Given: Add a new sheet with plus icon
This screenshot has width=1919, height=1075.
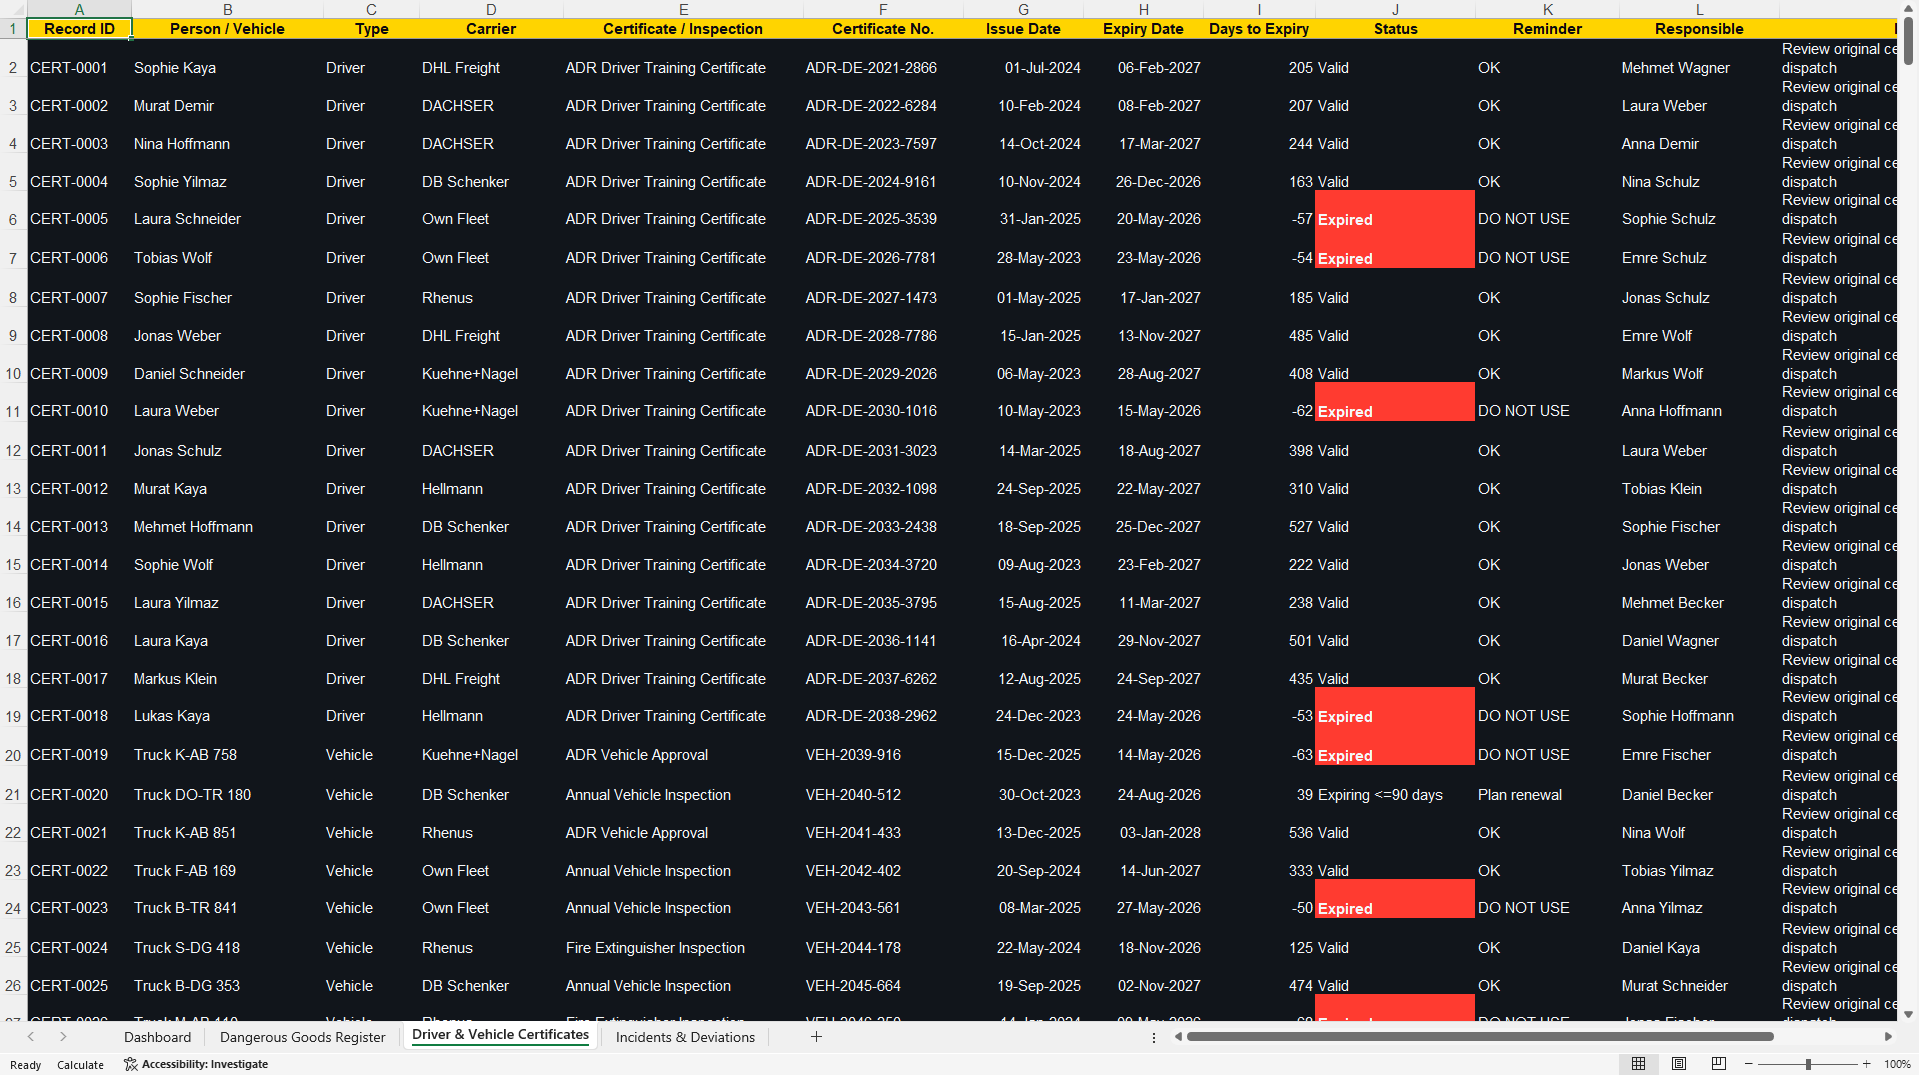Looking at the screenshot, I should coord(816,1037).
